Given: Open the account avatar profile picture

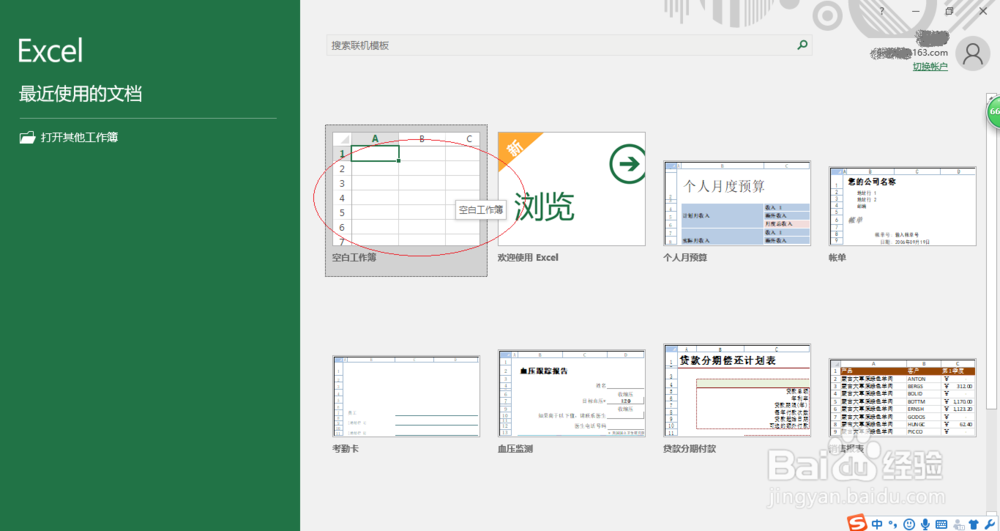Looking at the screenshot, I should 973,54.
